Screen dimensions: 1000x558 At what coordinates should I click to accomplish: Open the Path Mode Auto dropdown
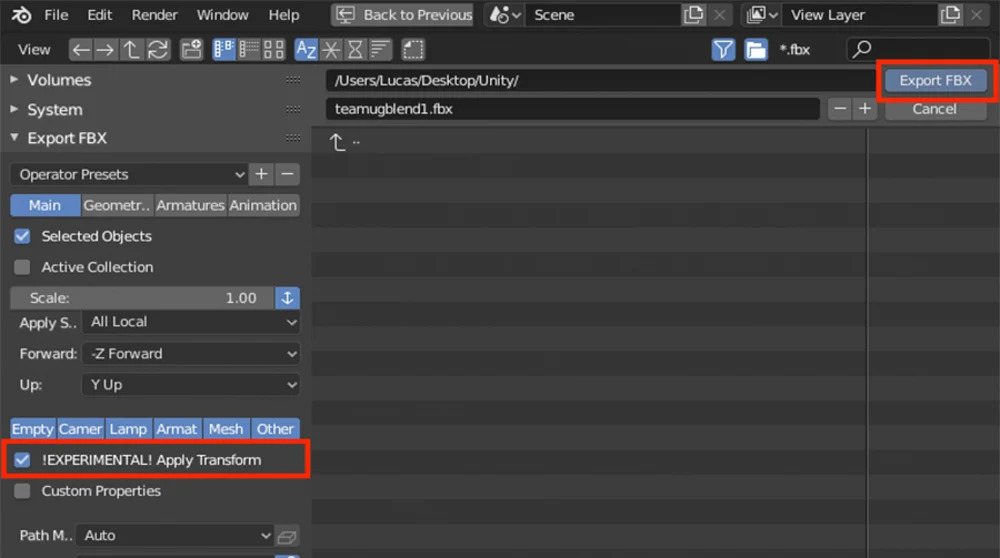(175, 536)
